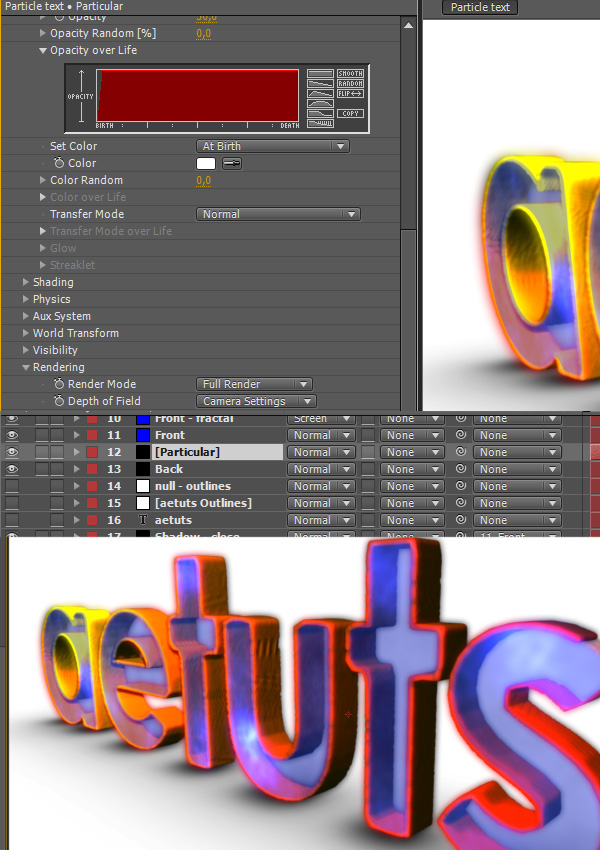This screenshot has height=850, width=600.
Task: Collapse the Rendering group
Action: point(25,367)
